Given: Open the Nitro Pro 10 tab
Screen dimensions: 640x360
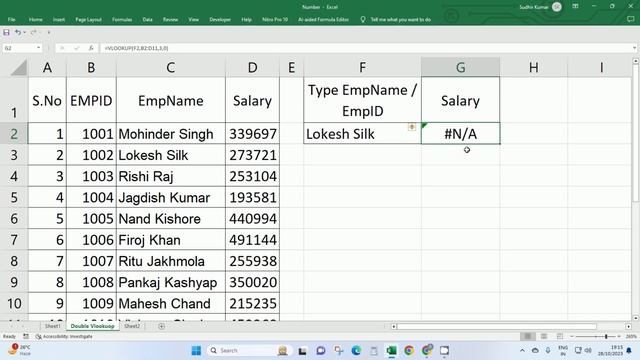Looking at the screenshot, I should pyautogui.click(x=275, y=19).
